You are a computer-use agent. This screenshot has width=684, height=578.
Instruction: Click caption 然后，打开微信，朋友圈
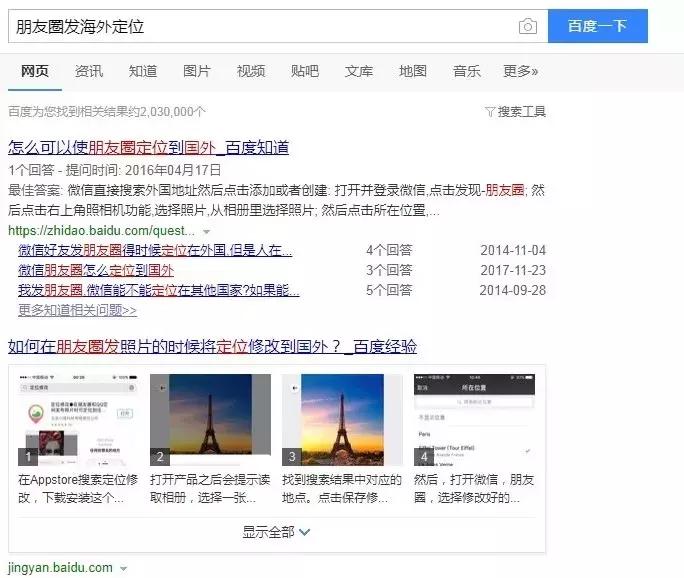475,489
